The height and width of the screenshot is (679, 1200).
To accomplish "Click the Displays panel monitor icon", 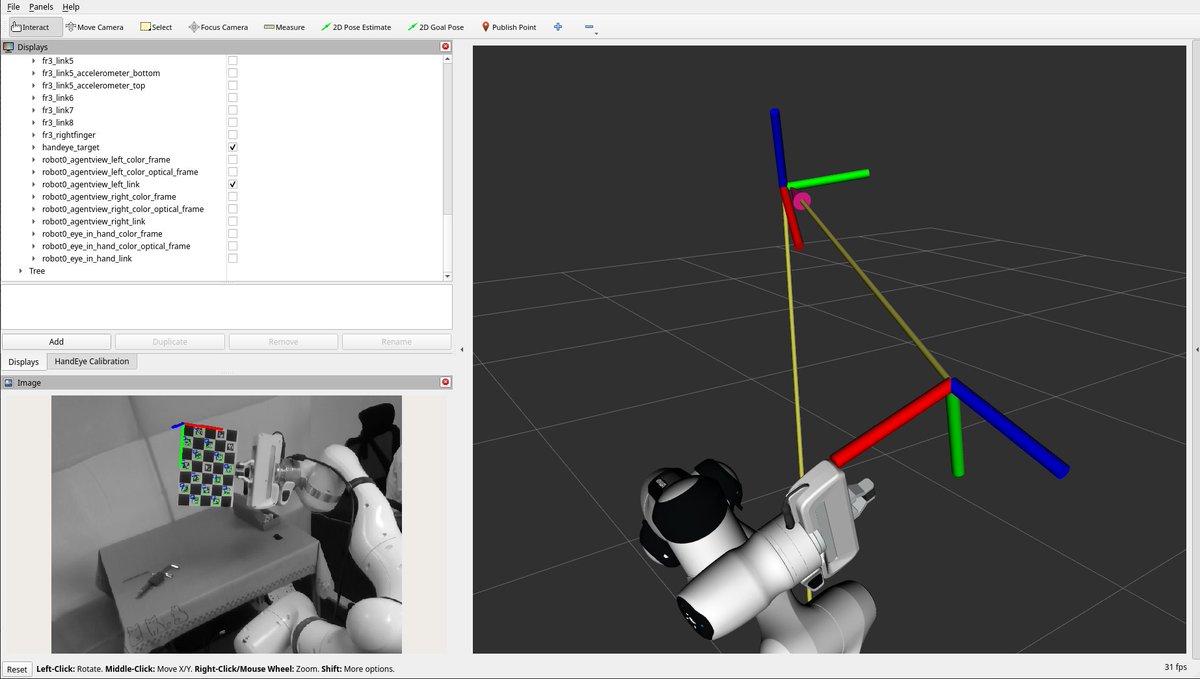I will pyautogui.click(x=9, y=47).
